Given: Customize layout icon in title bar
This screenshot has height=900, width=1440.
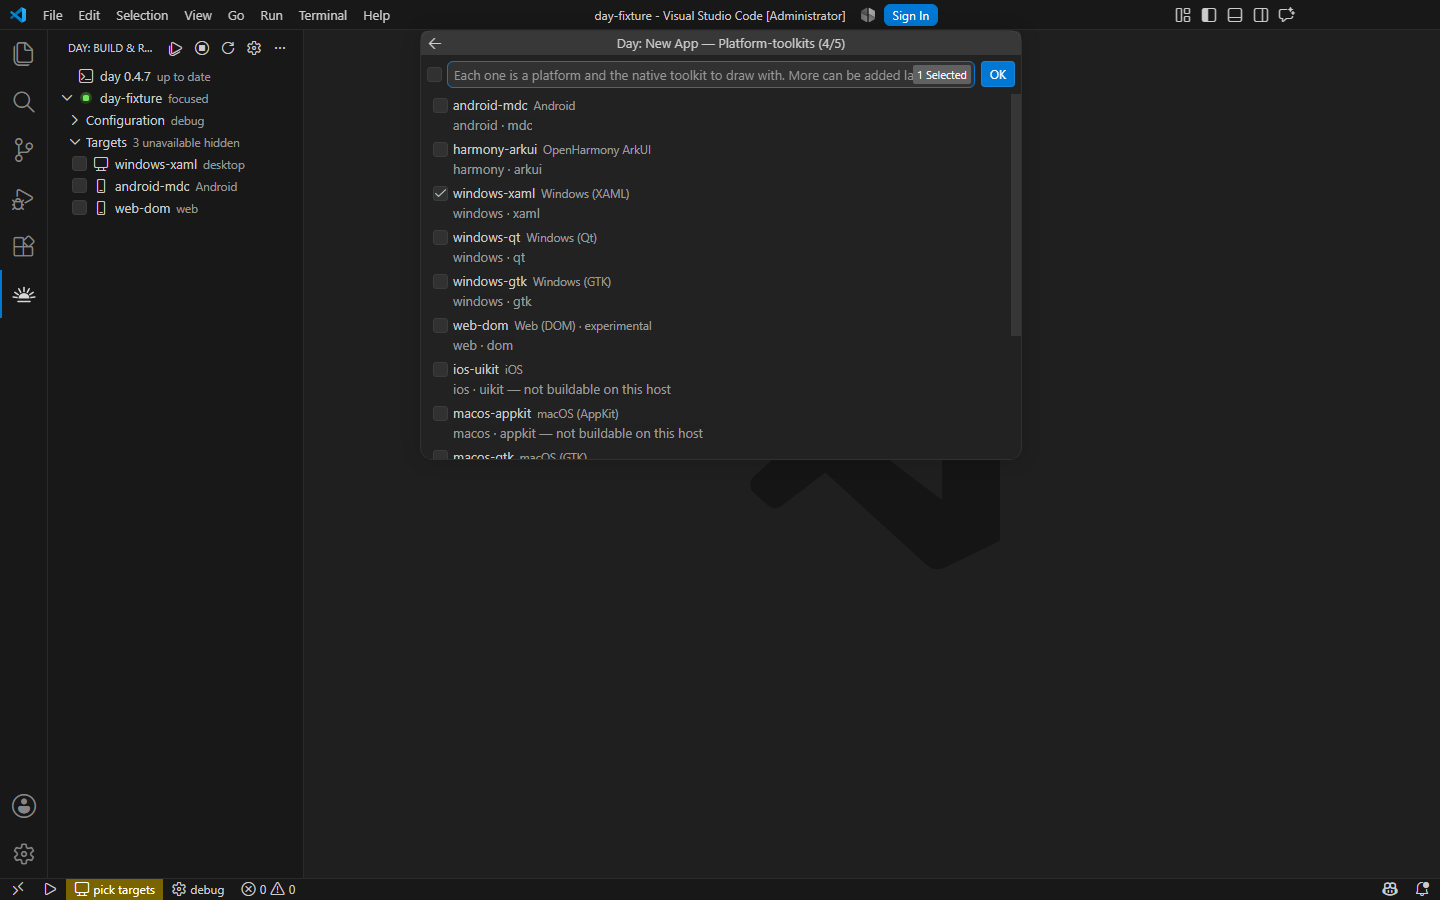Looking at the screenshot, I should tap(1183, 15).
